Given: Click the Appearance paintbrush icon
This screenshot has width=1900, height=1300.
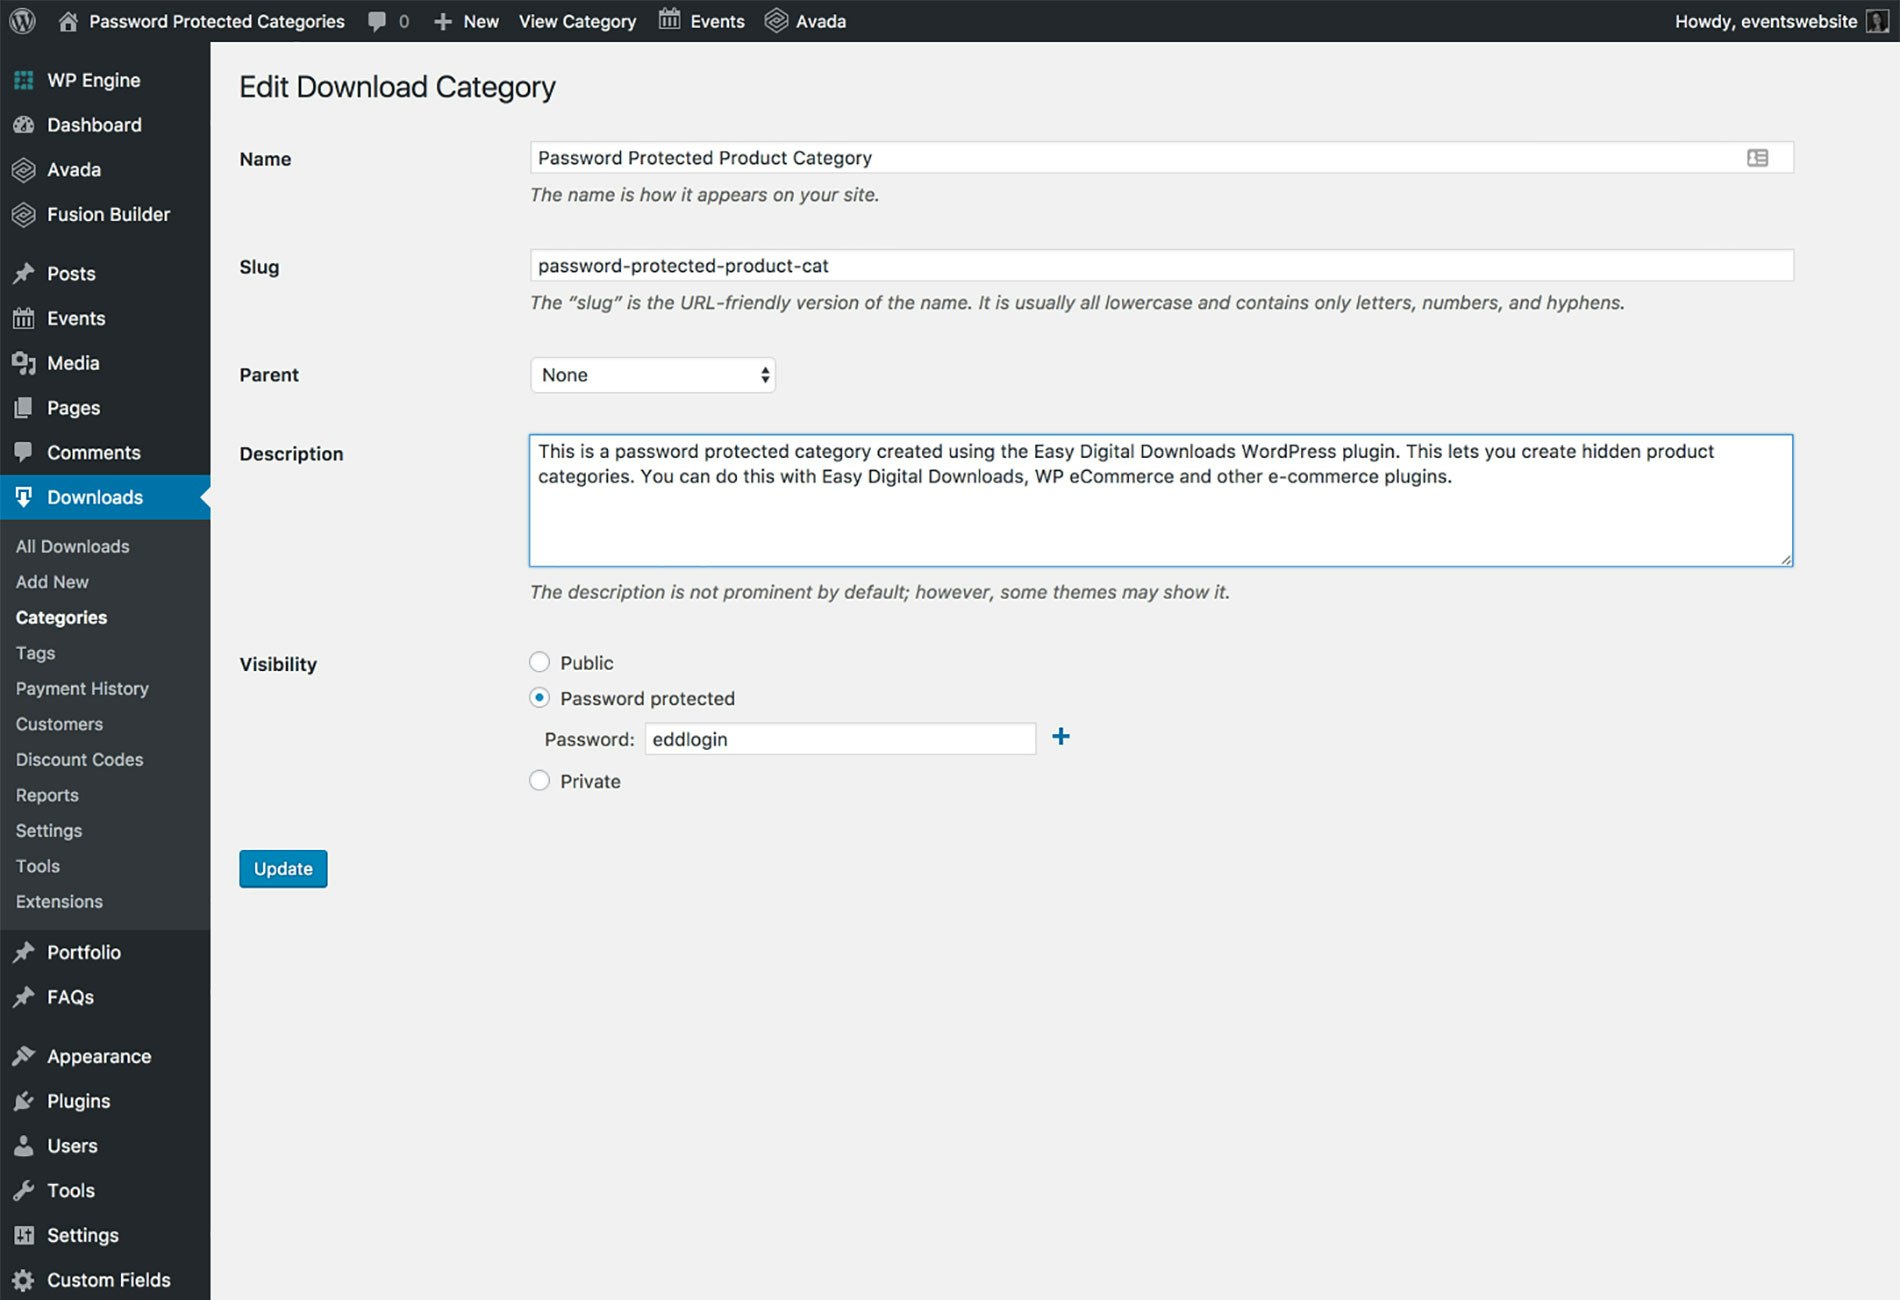Looking at the screenshot, I should (24, 1056).
